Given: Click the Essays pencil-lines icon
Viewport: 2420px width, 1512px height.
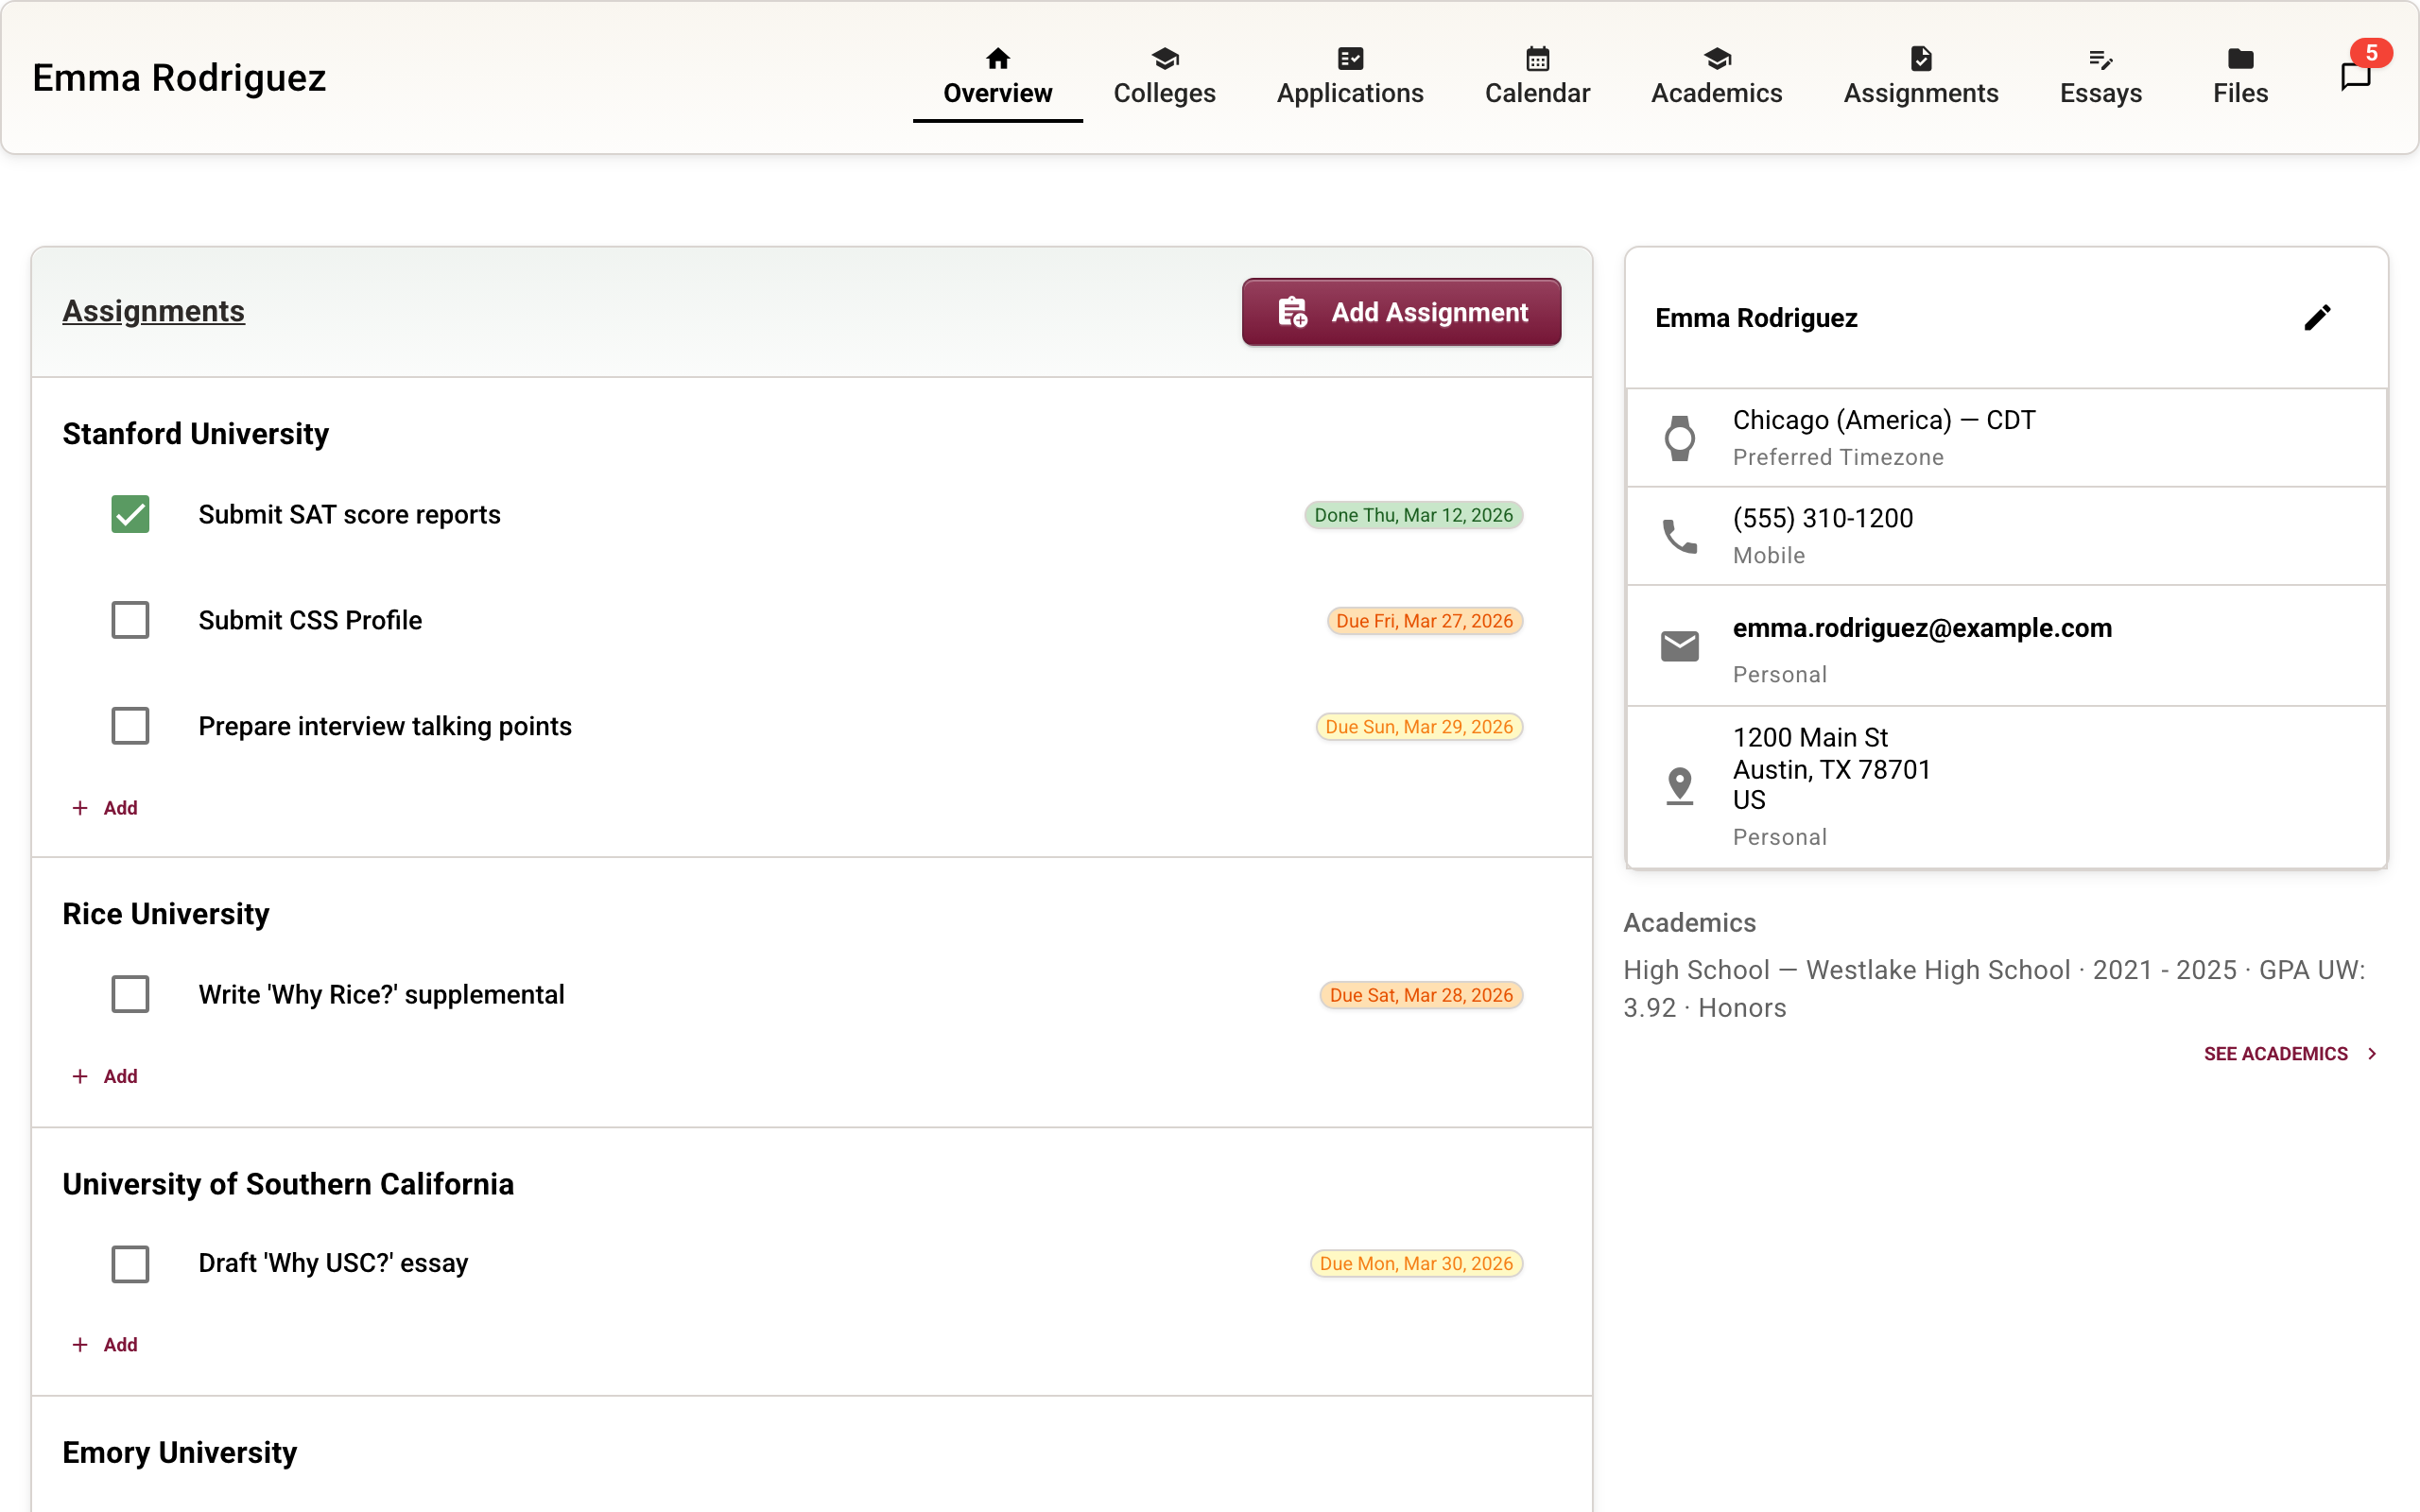Looking at the screenshot, I should [x=2100, y=58].
